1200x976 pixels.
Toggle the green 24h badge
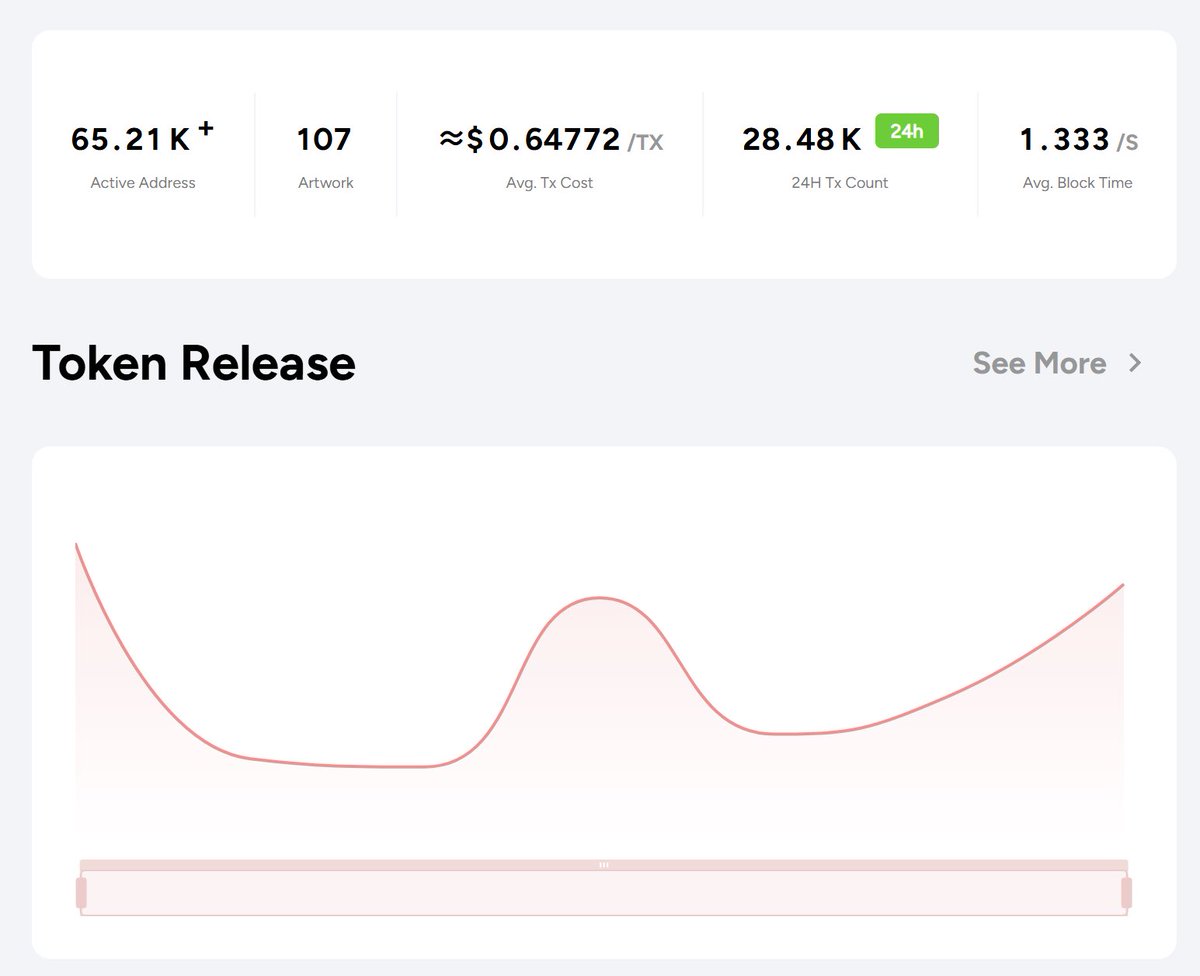[907, 131]
